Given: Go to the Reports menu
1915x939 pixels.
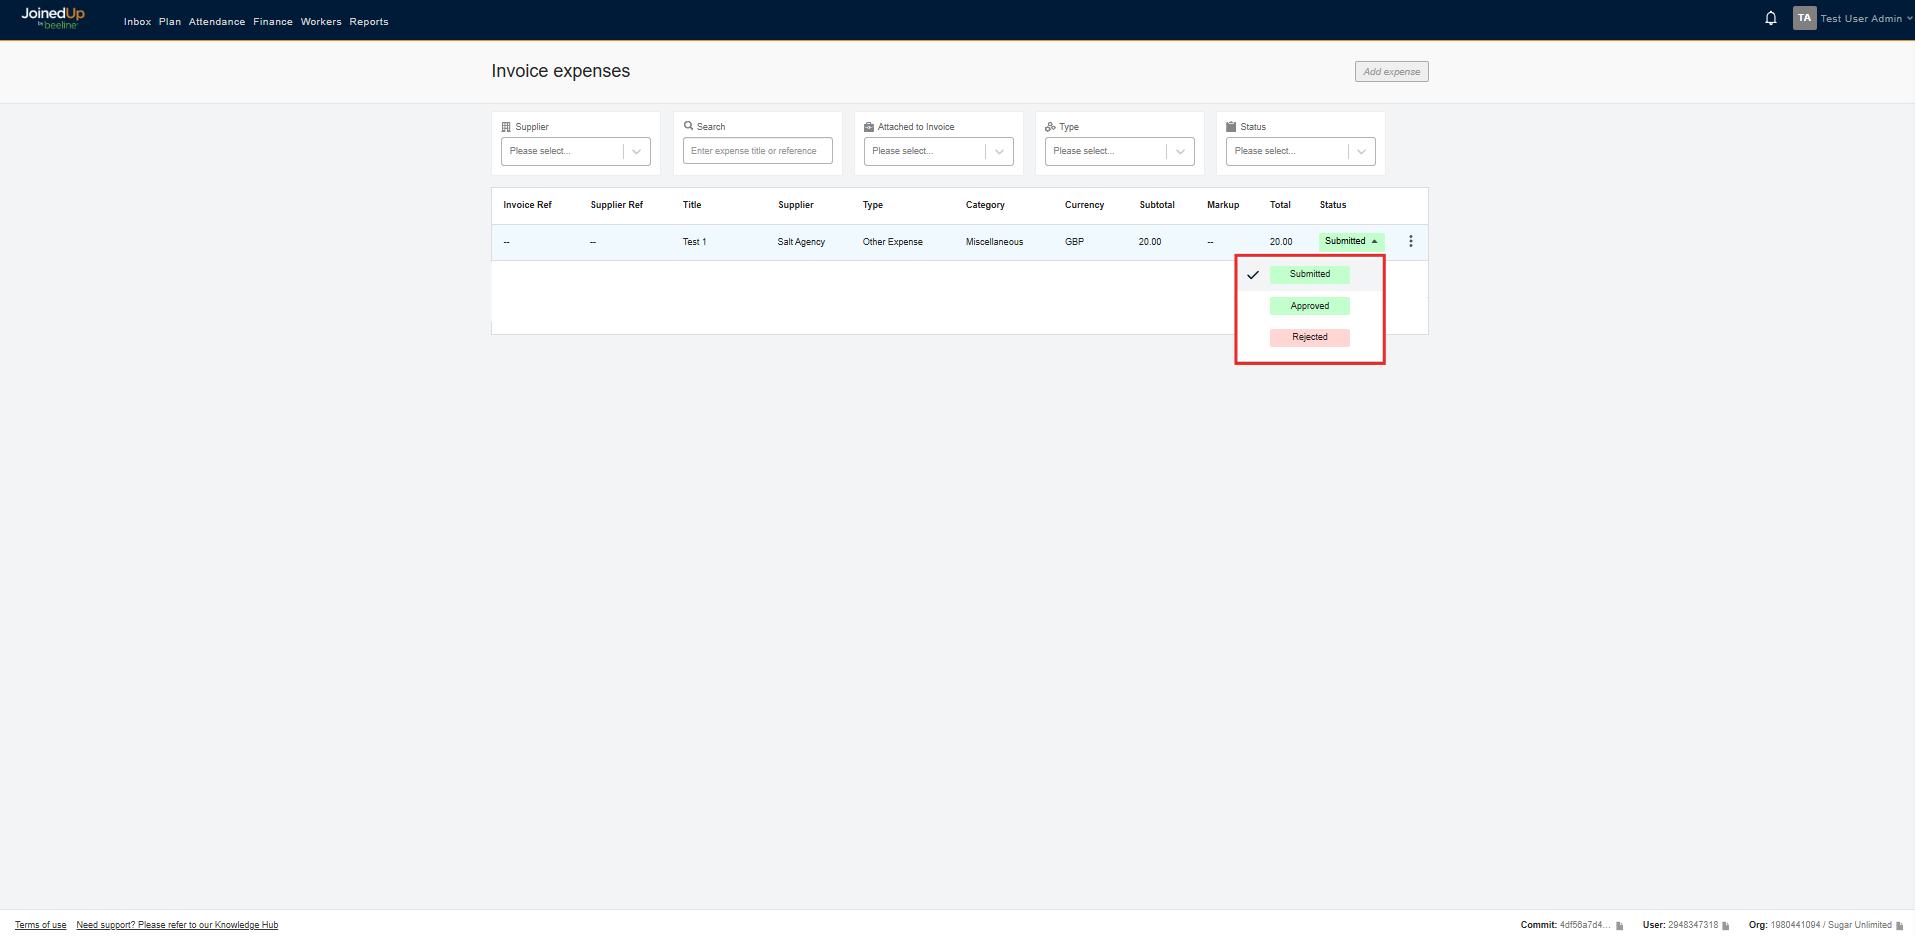Looking at the screenshot, I should 368,22.
